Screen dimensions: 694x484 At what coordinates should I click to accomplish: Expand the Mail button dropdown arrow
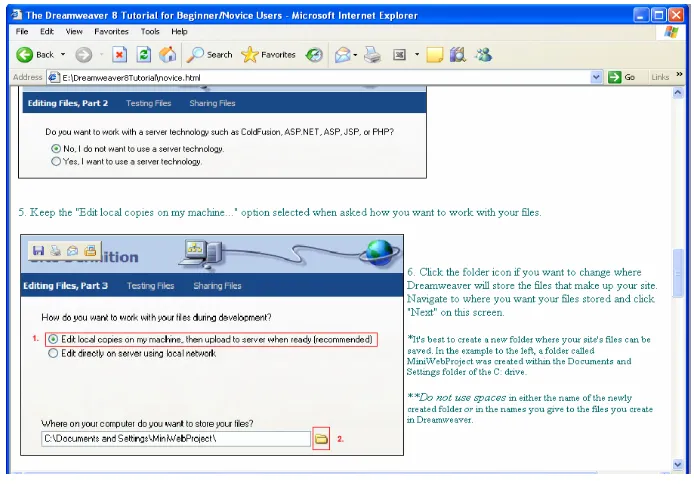tap(355, 55)
